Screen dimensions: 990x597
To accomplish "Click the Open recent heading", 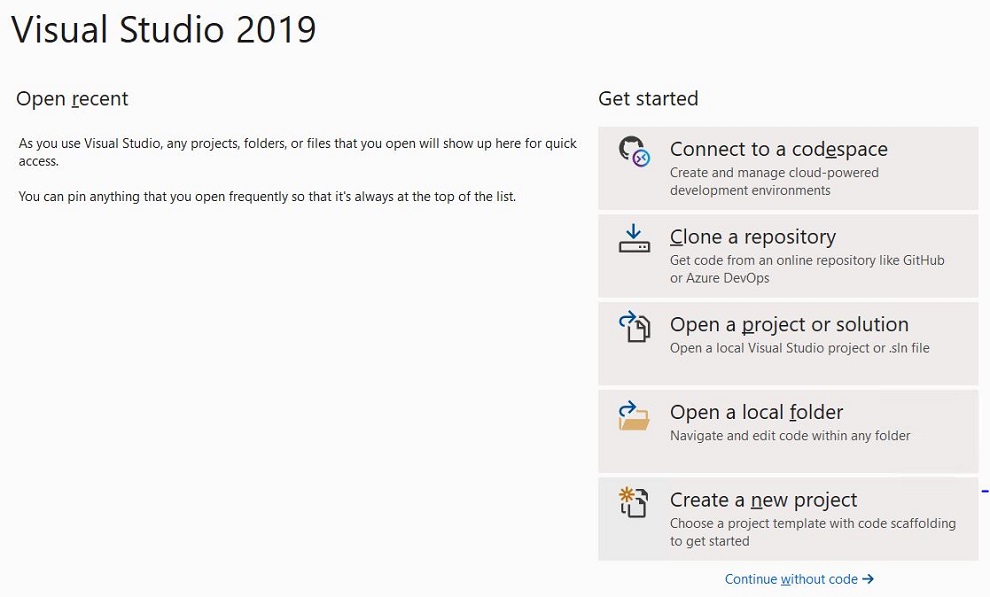I will (x=72, y=99).
